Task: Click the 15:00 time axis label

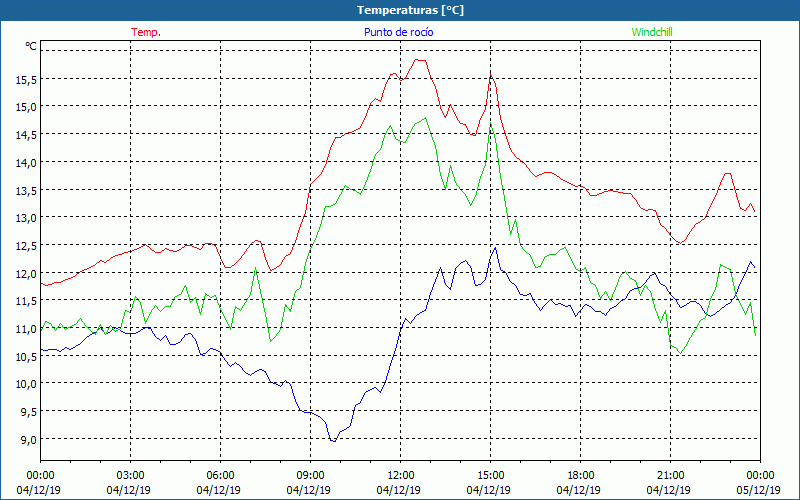Action: click(490, 476)
